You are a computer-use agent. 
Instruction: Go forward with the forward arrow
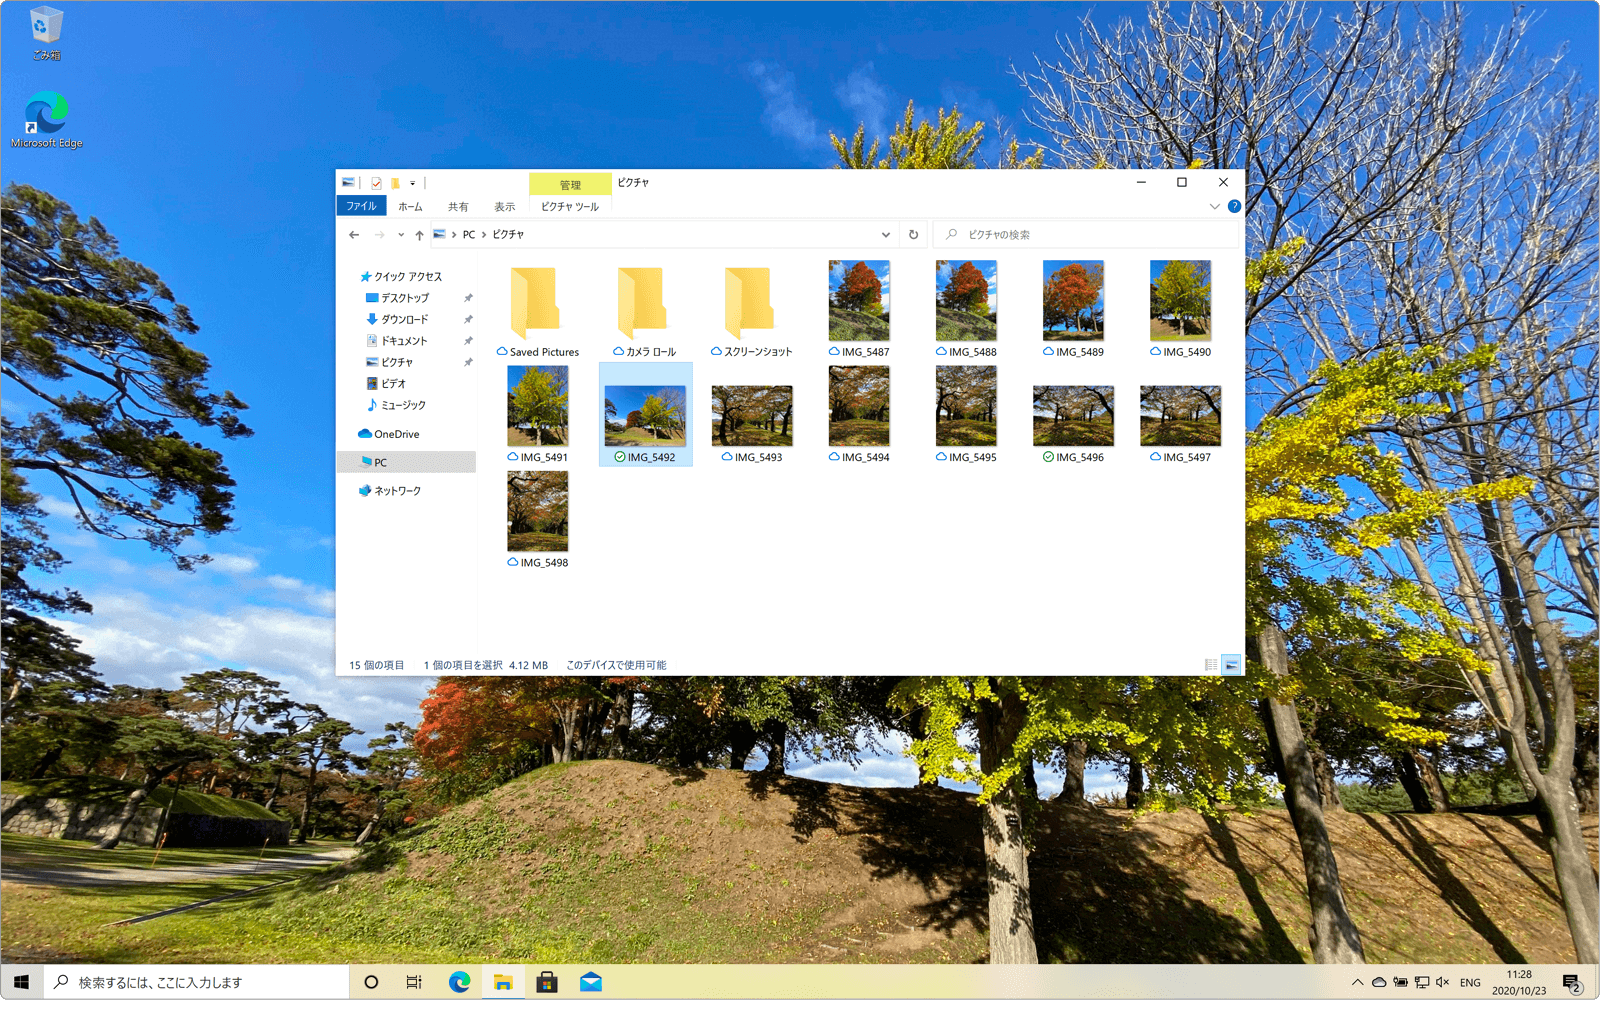click(x=379, y=235)
